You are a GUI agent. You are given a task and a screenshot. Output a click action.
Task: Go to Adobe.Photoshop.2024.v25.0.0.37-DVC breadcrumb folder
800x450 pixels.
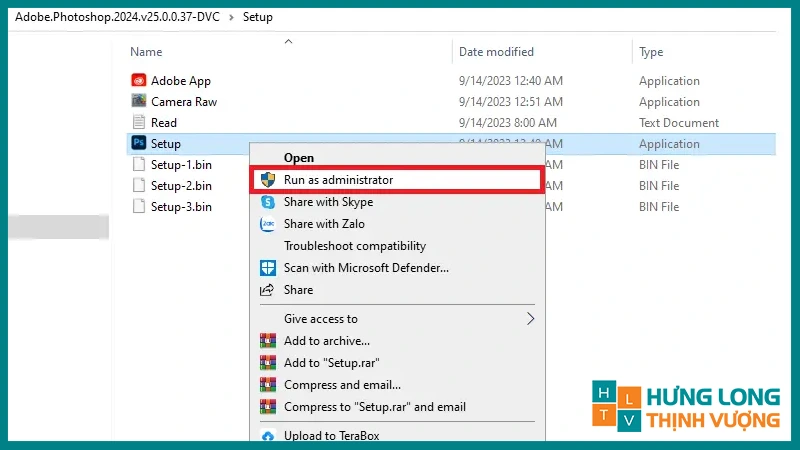117,17
